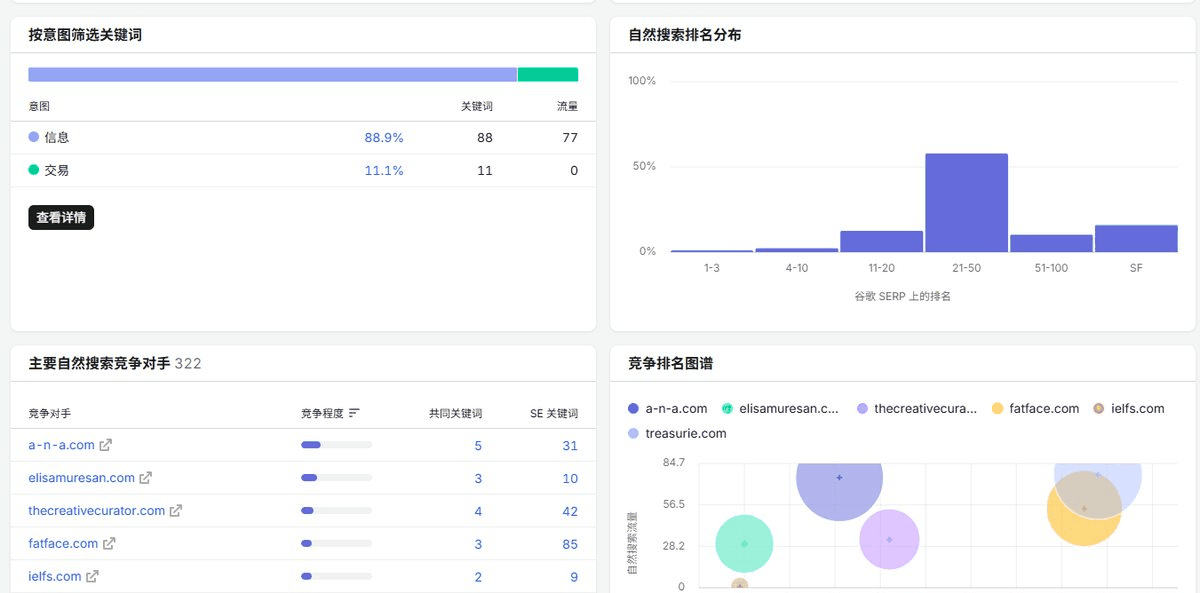
Task: Open external link icon beside ielfs.com
Action: (92, 576)
